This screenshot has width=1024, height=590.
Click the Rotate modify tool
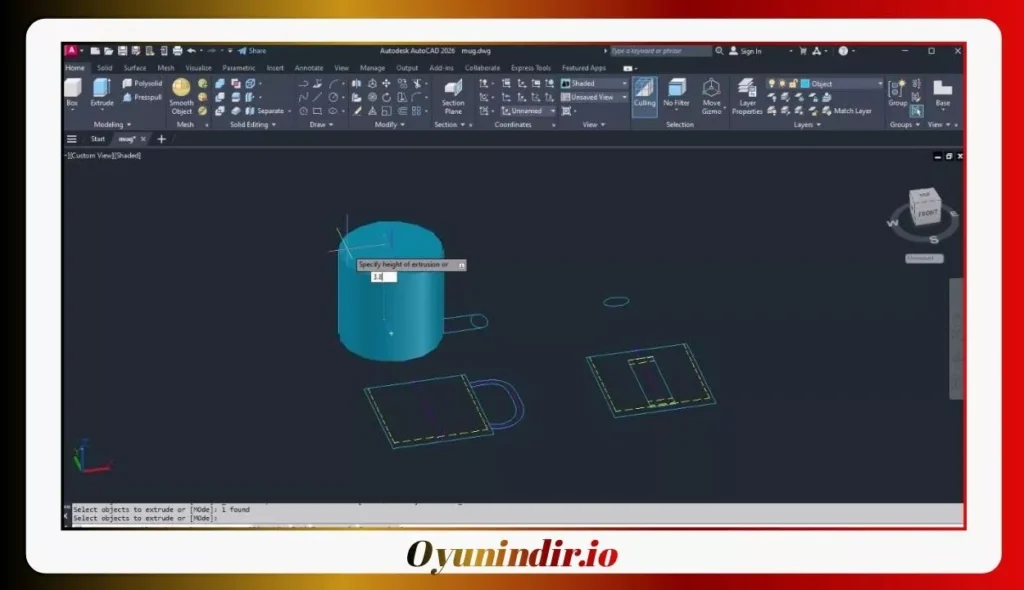tap(387, 97)
